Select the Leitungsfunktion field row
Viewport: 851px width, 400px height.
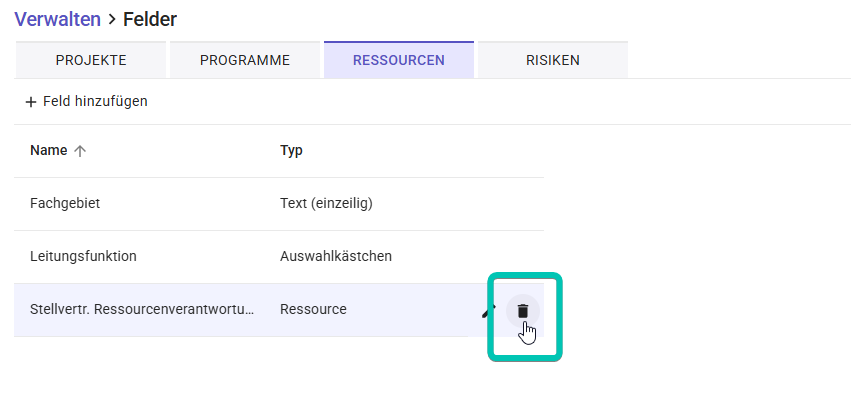coord(279,257)
